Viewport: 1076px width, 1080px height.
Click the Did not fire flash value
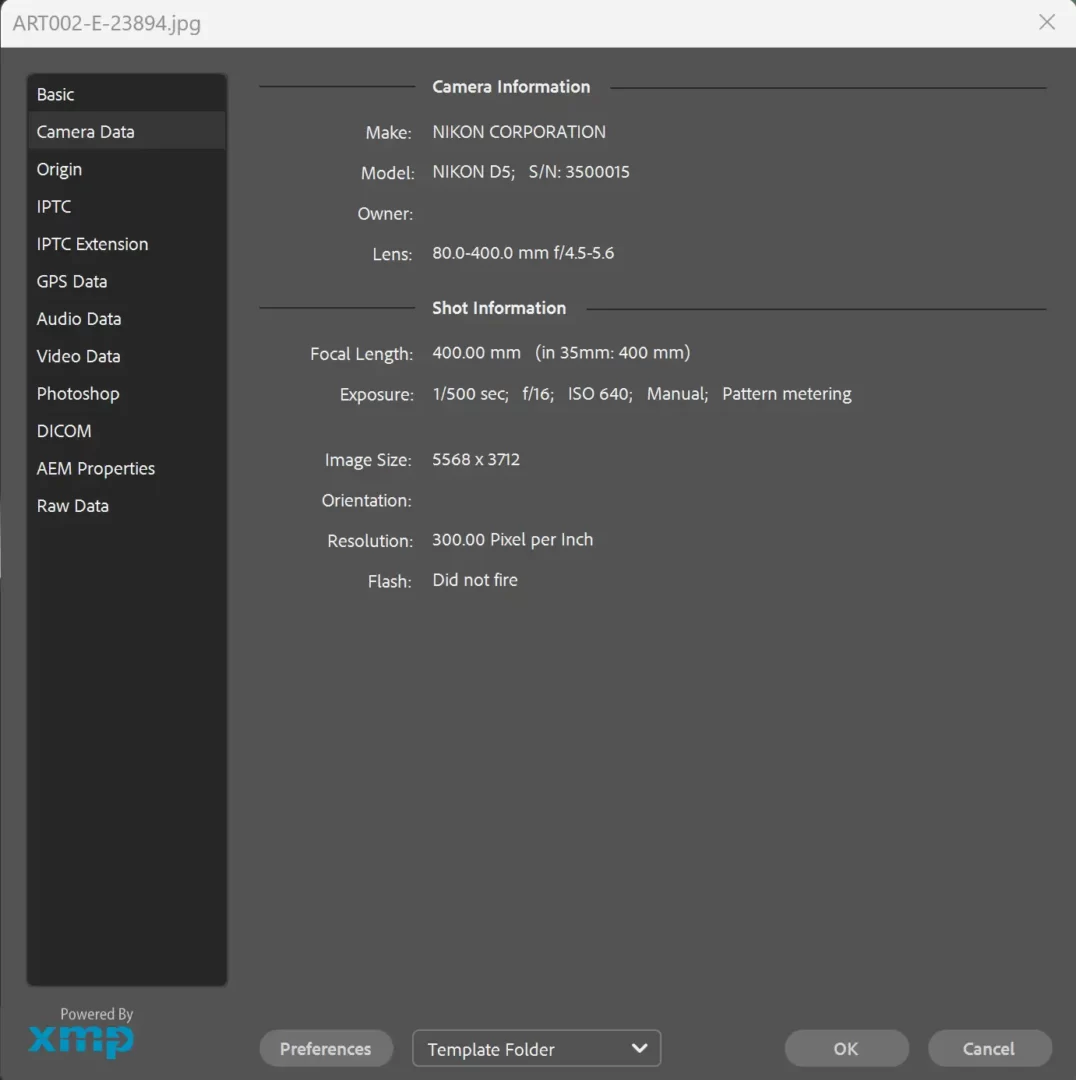click(475, 580)
